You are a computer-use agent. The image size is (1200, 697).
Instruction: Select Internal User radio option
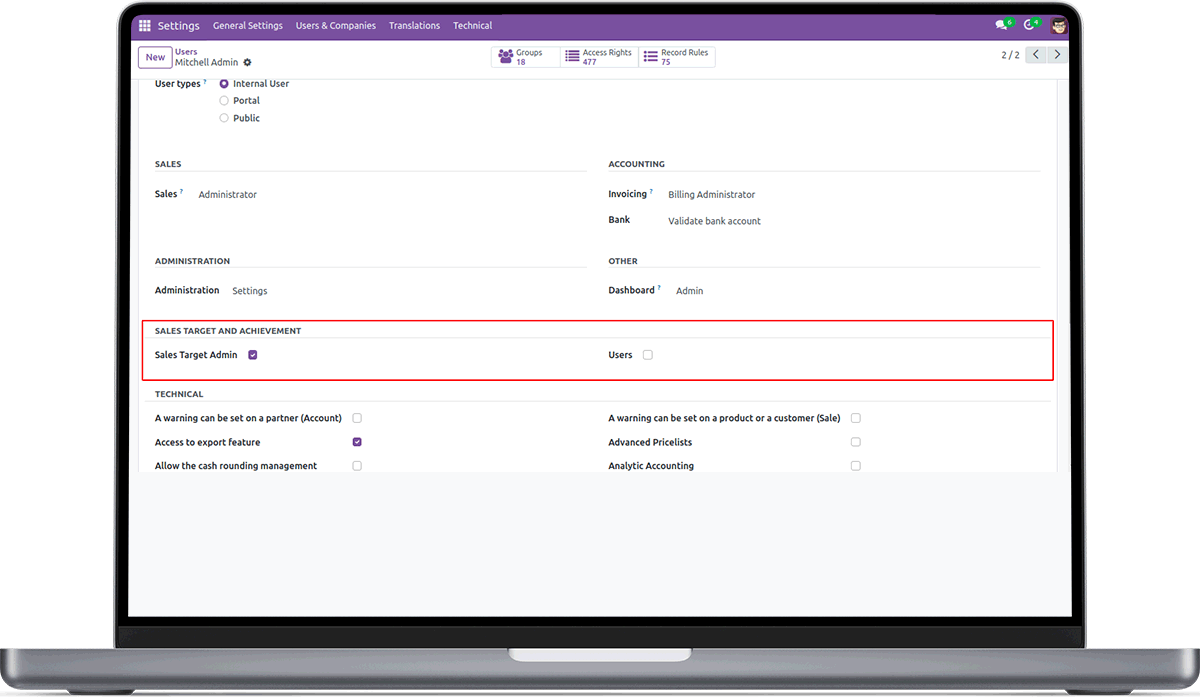[224, 84]
